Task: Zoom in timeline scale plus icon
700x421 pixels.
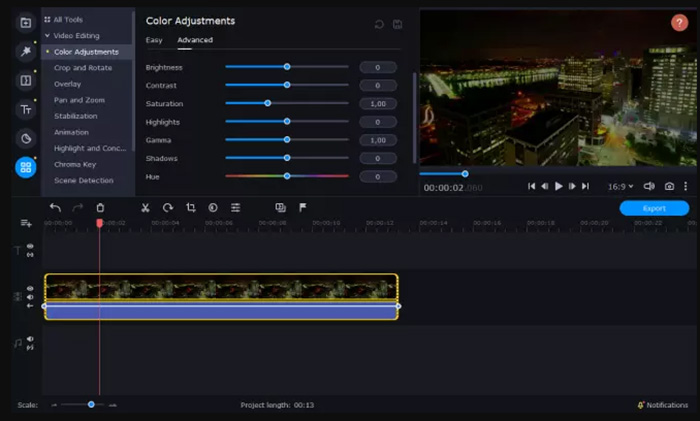Action: (112, 405)
